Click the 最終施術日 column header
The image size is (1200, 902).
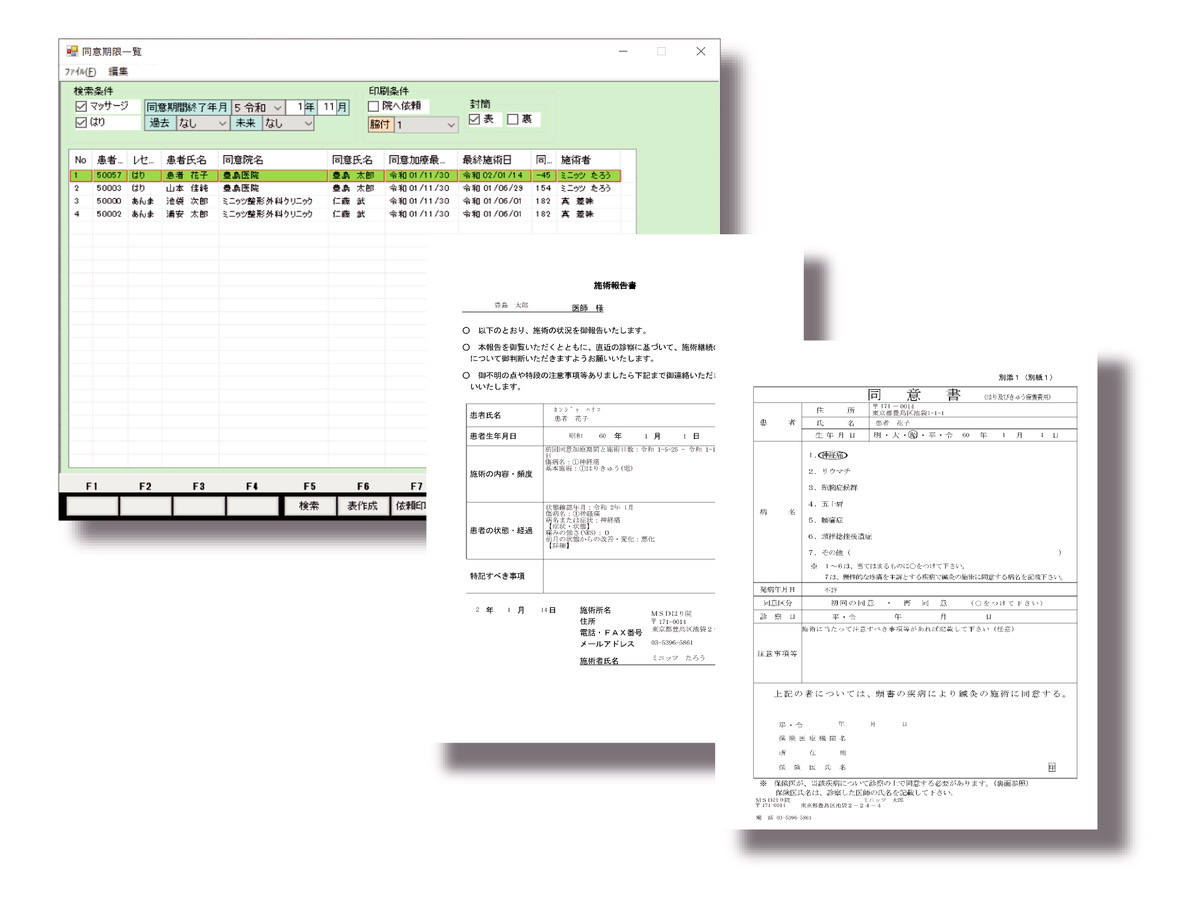coord(493,160)
